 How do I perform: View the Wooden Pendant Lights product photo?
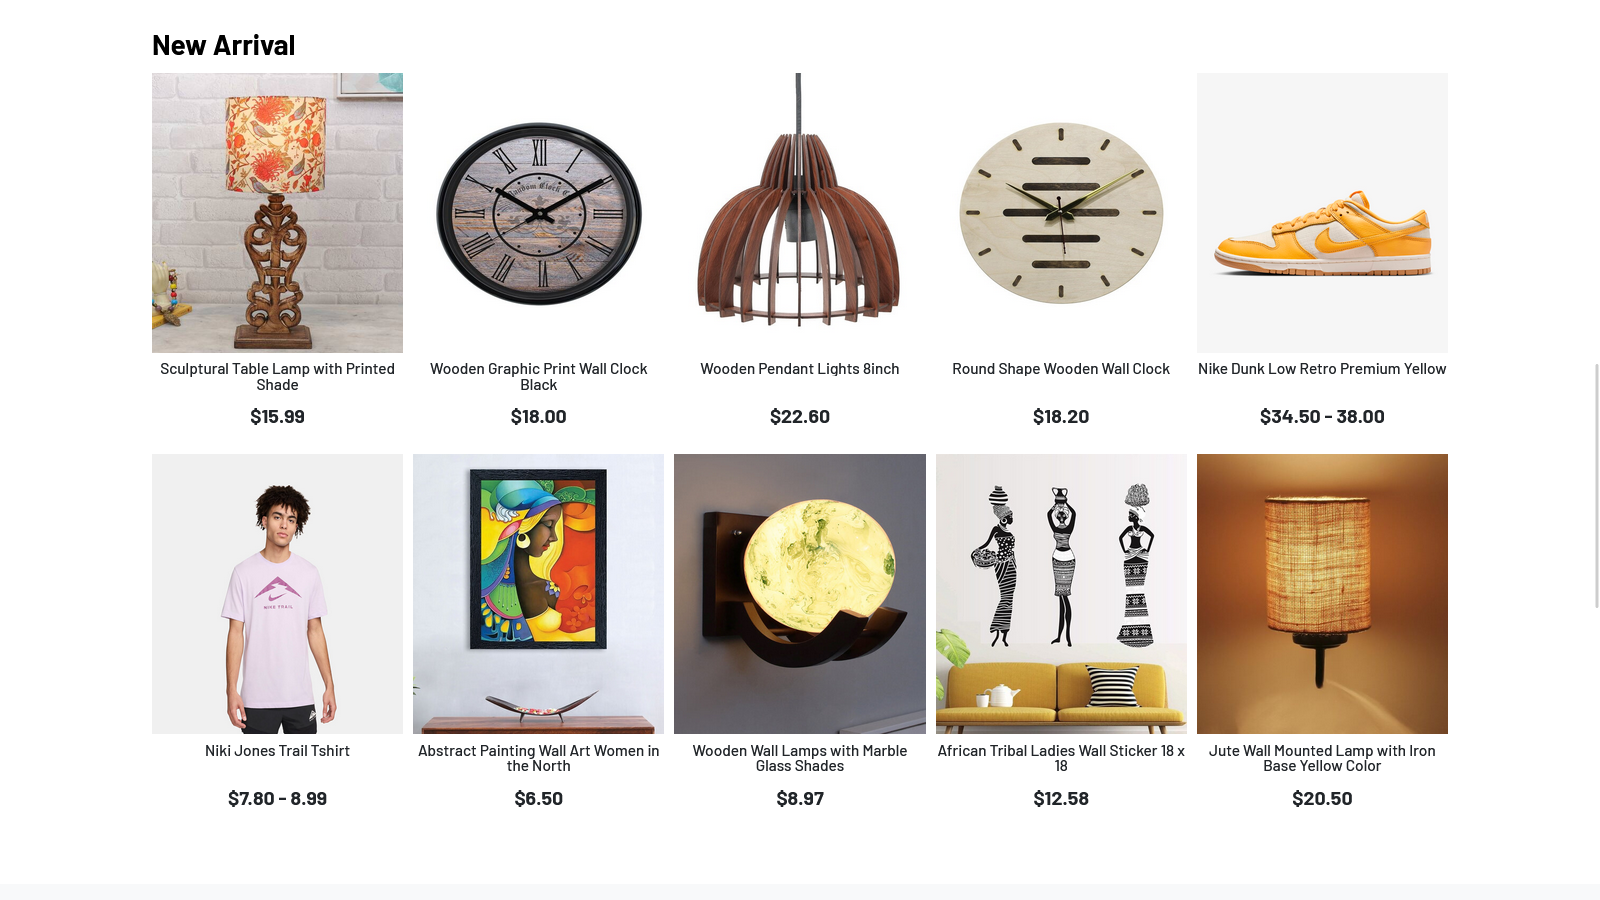point(800,213)
